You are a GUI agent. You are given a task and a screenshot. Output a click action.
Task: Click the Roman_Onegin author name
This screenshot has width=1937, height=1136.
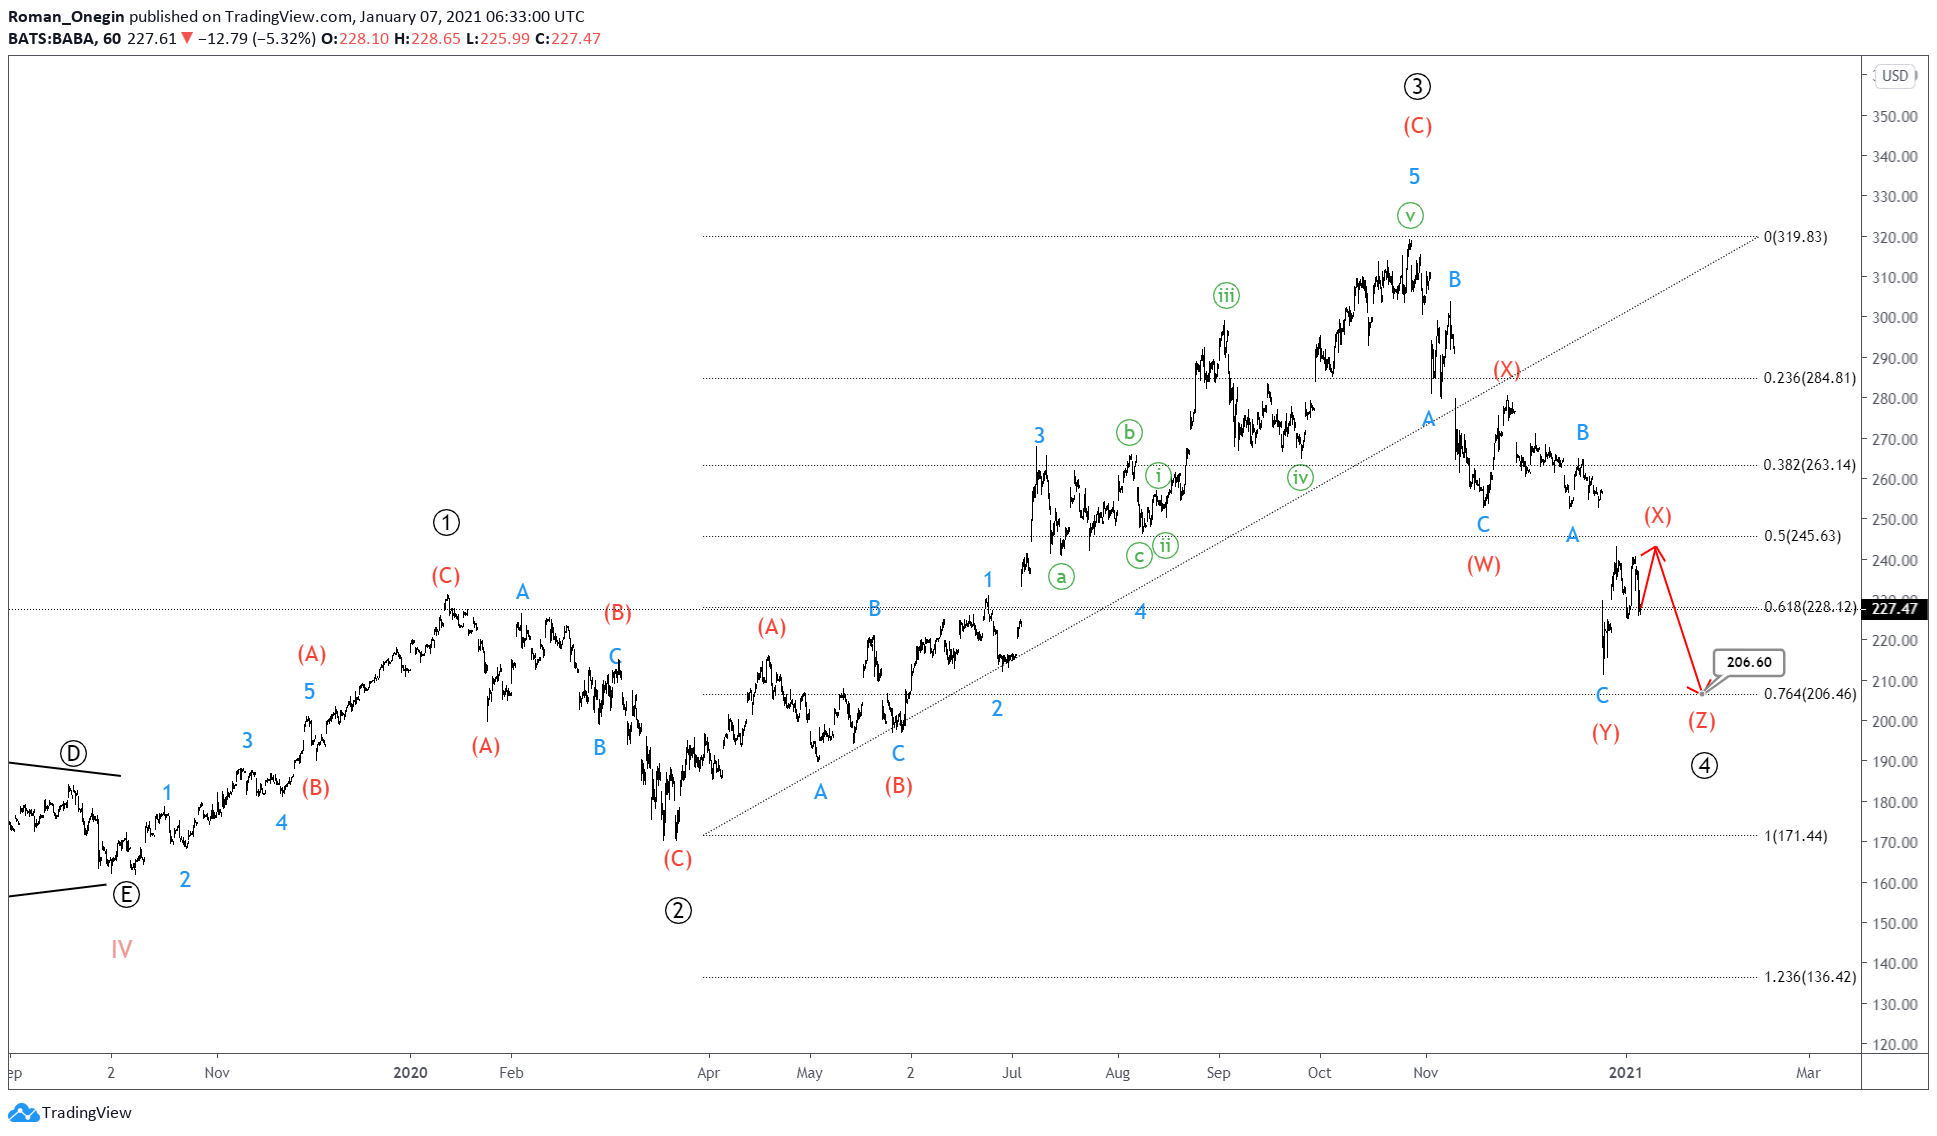coord(66,16)
